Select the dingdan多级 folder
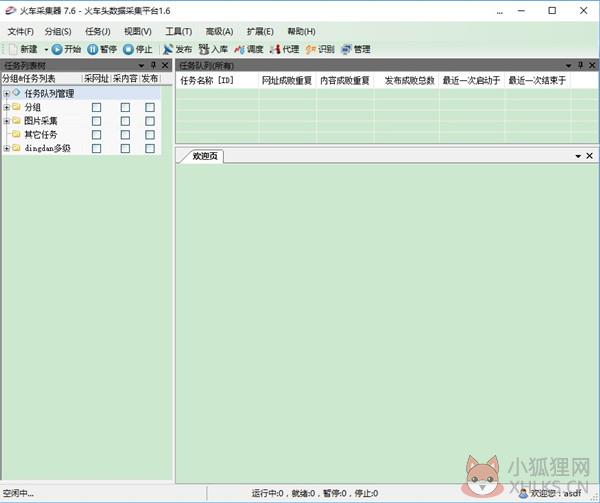Viewport: 600px width, 503px height. pyautogui.click(x=47, y=148)
